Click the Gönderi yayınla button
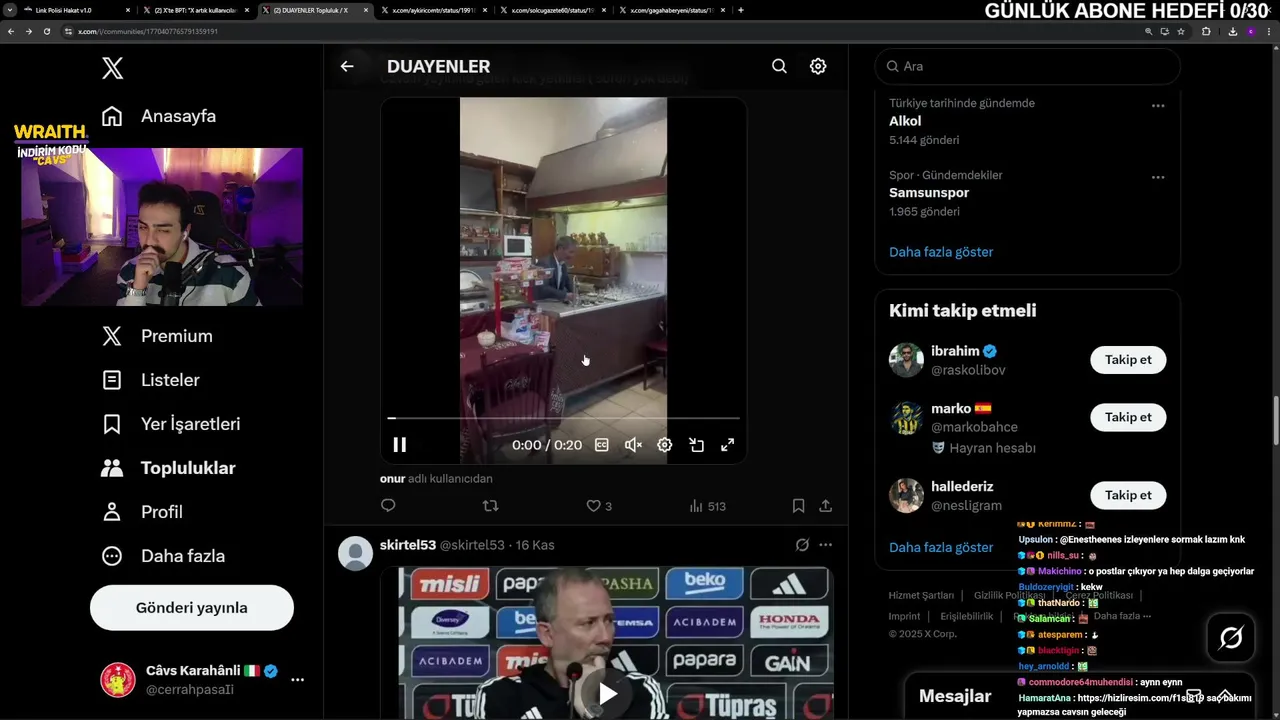Viewport: 1280px width, 720px height. (192, 608)
